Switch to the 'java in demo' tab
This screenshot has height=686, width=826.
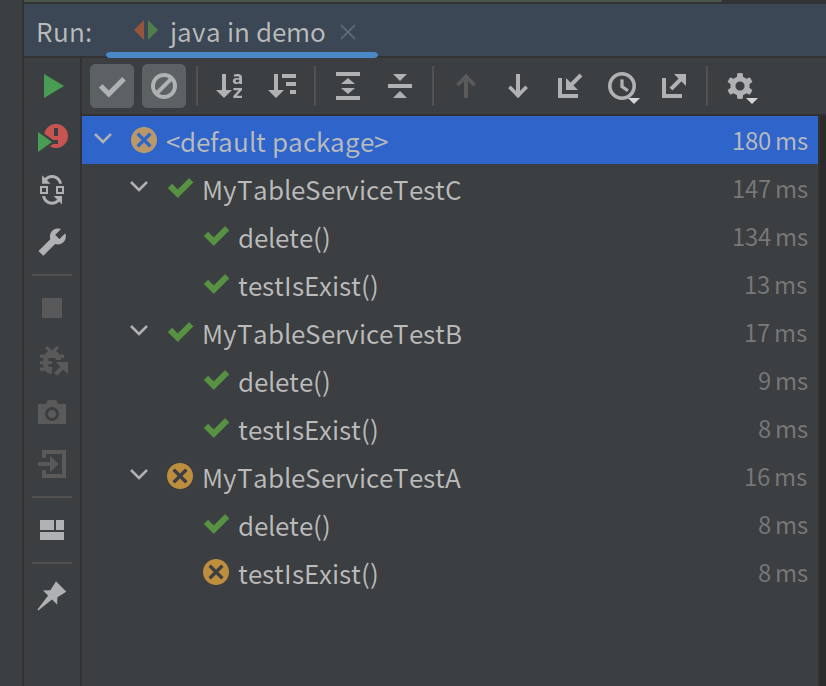[x=246, y=33]
